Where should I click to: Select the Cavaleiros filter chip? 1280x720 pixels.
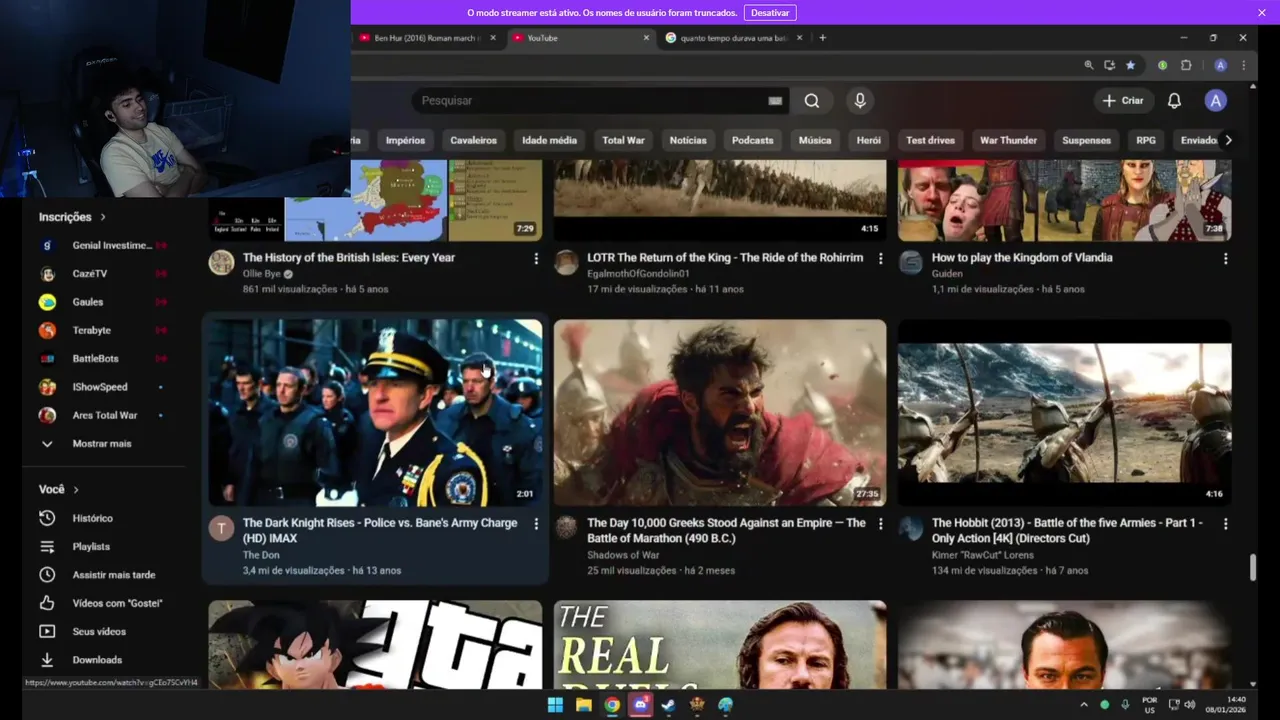pos(474,140)
